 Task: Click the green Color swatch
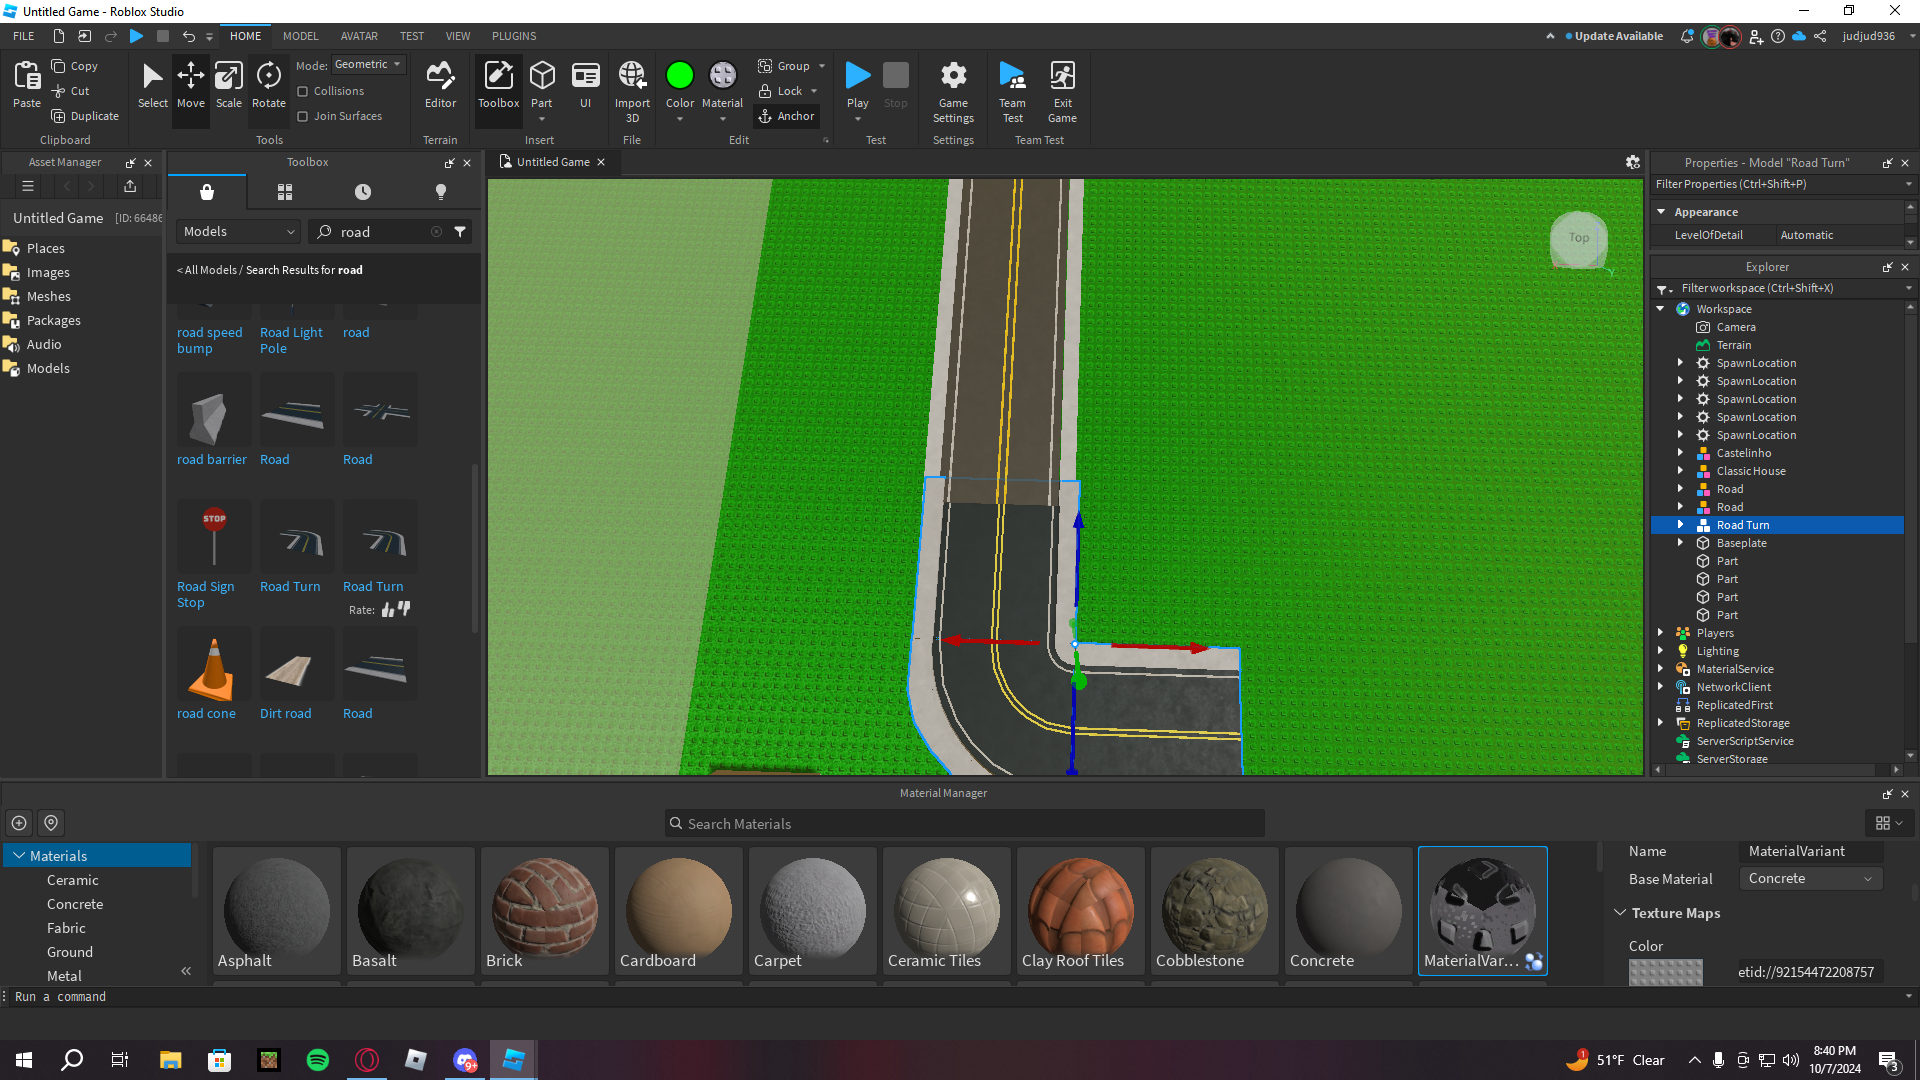click(679, 76)
